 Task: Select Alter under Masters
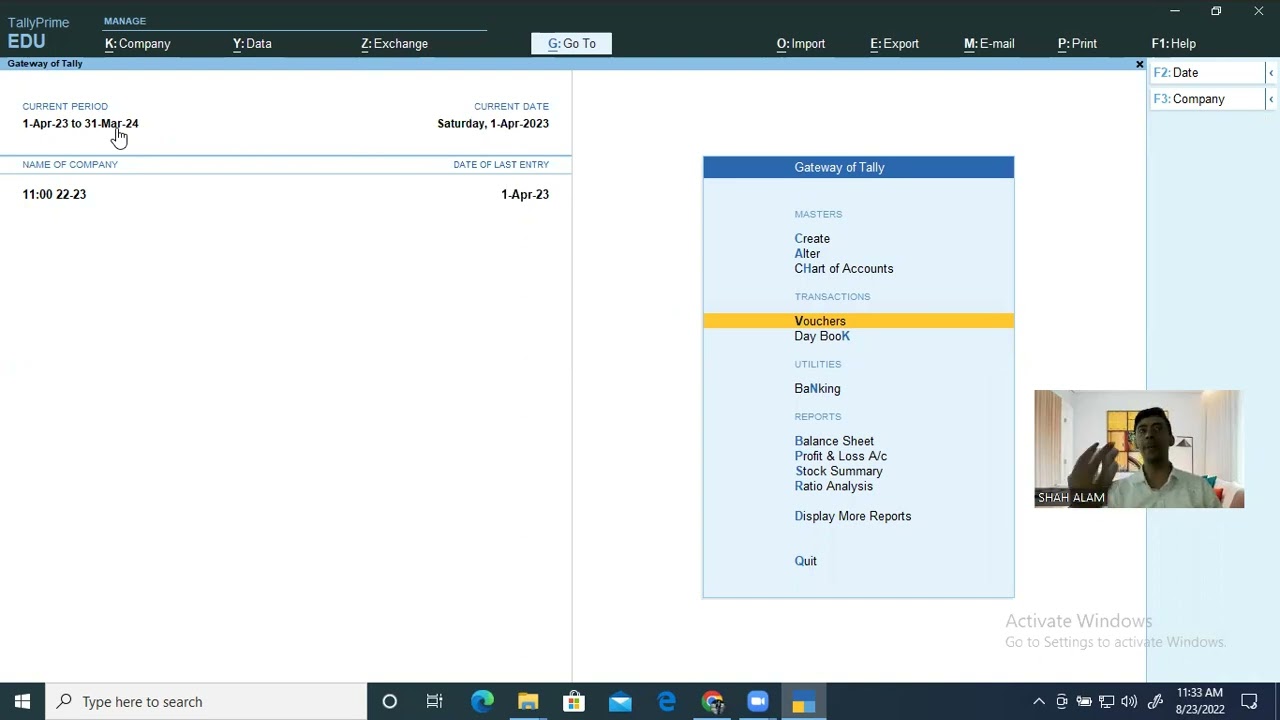click(807, 254)
